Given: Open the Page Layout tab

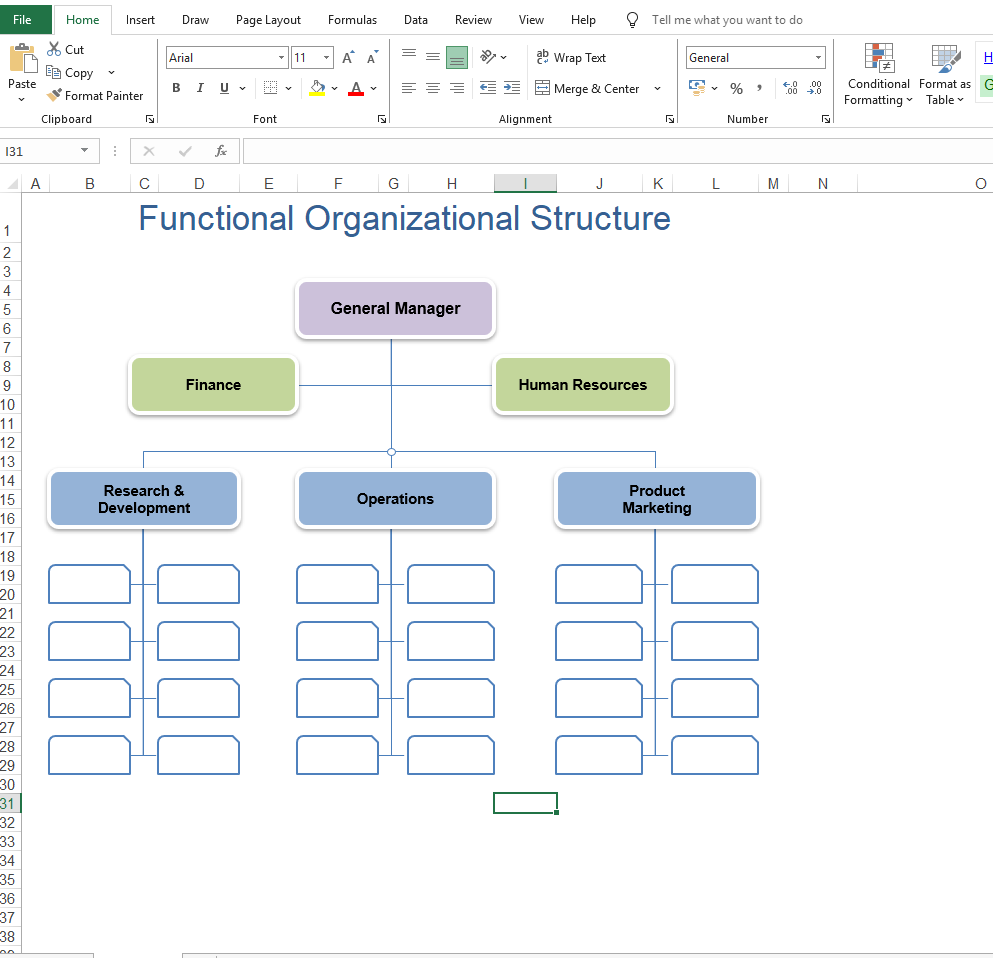Looking at the screenshot, I should [268, 20].
